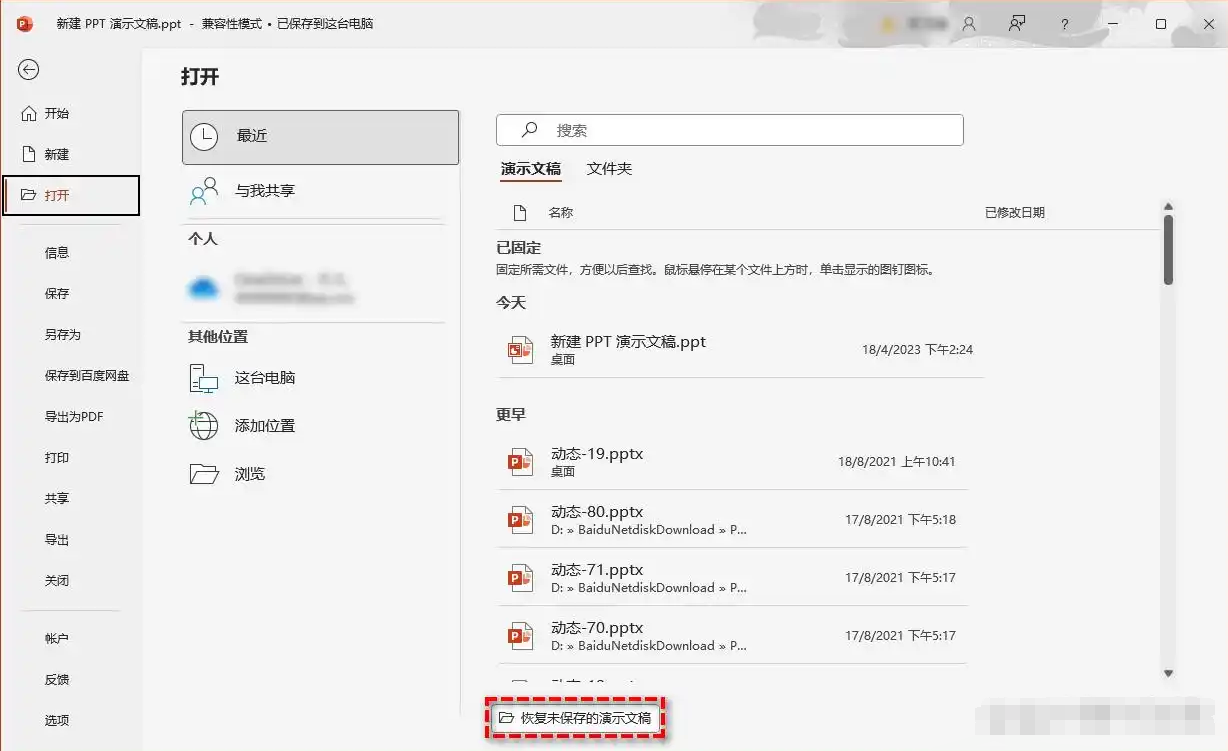The height and width of the screenshot is (751, 1228).
Task: Click 另存为 in the sidebar
Action: [x=62, y=335]
